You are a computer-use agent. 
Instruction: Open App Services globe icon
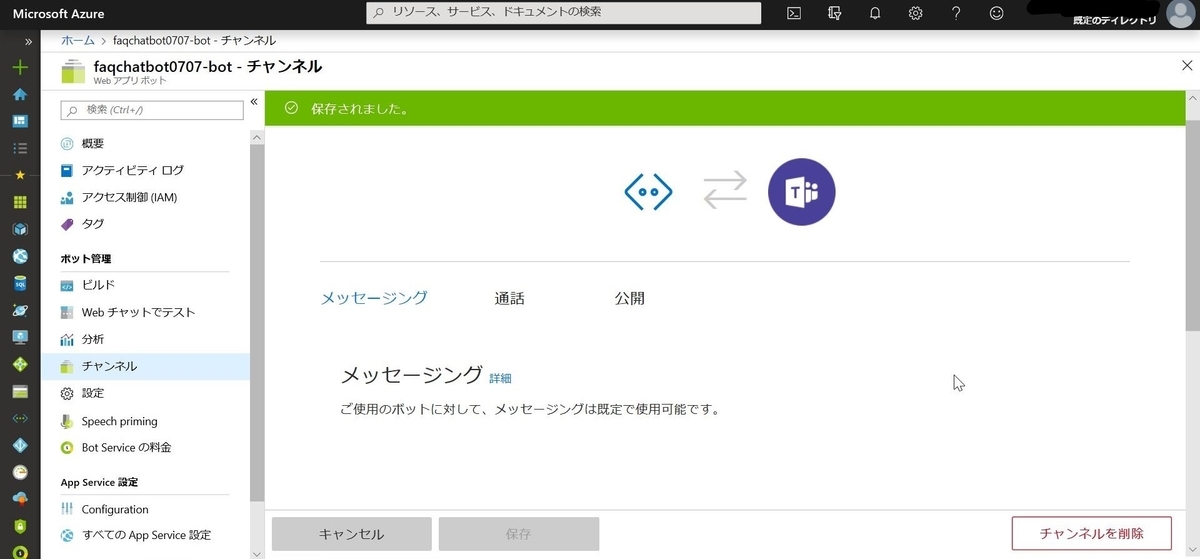tap(20, 256)
